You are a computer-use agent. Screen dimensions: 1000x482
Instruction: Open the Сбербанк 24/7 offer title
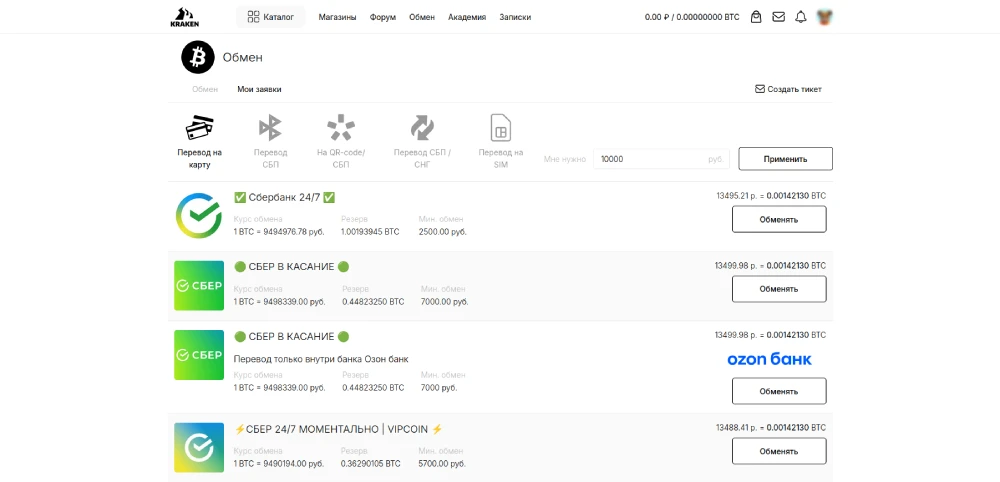point(284,198)
